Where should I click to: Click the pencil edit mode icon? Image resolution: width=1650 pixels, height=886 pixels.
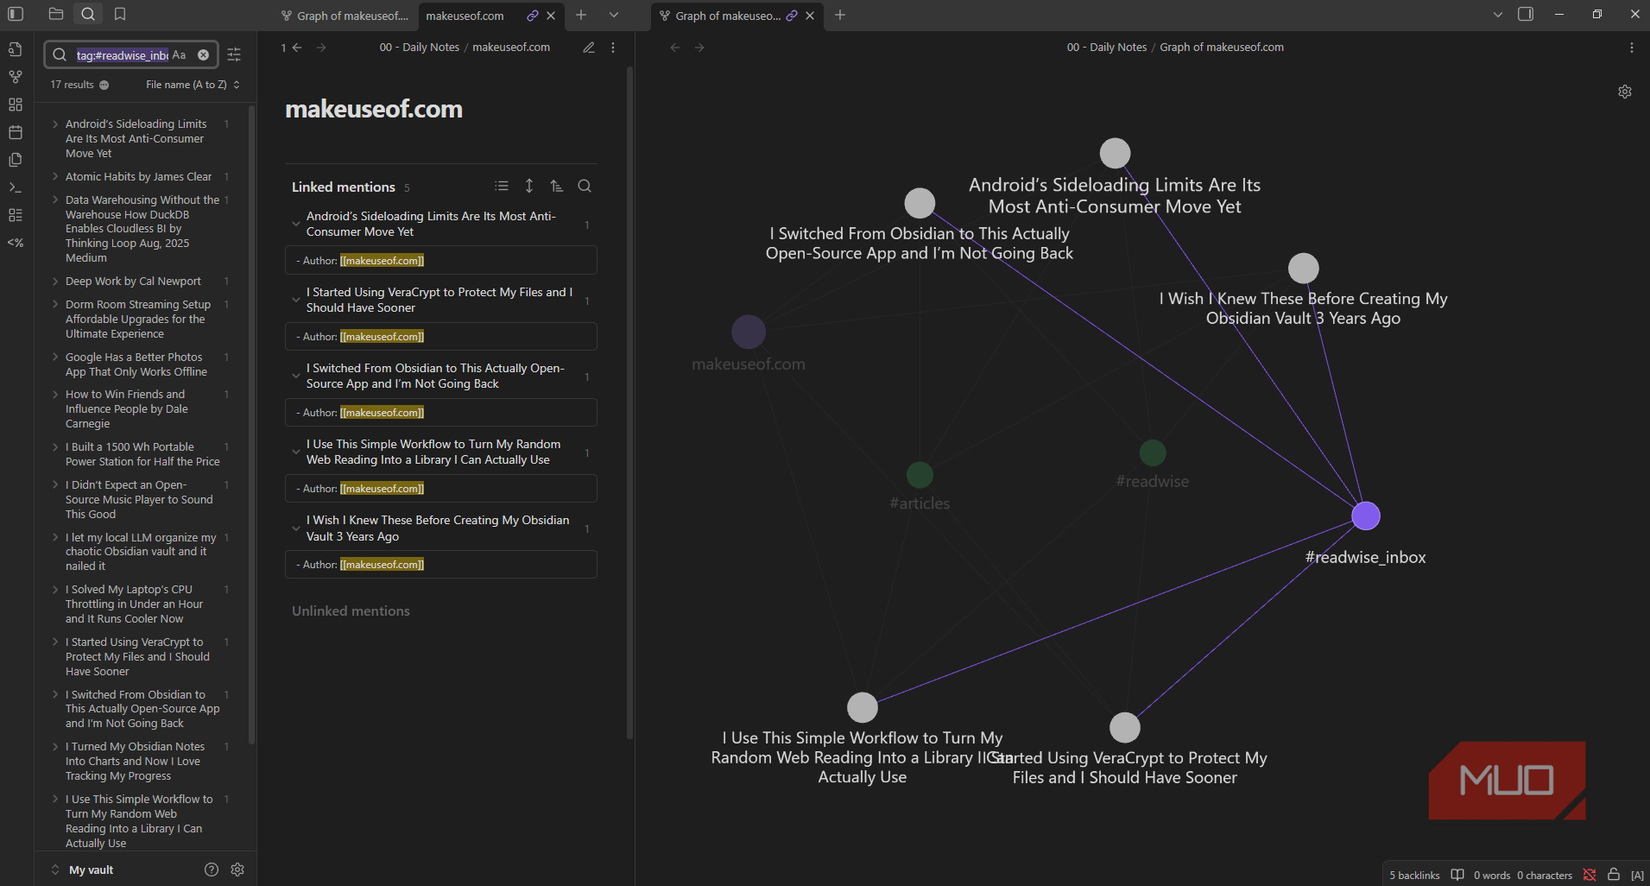[x=589, y=47]
